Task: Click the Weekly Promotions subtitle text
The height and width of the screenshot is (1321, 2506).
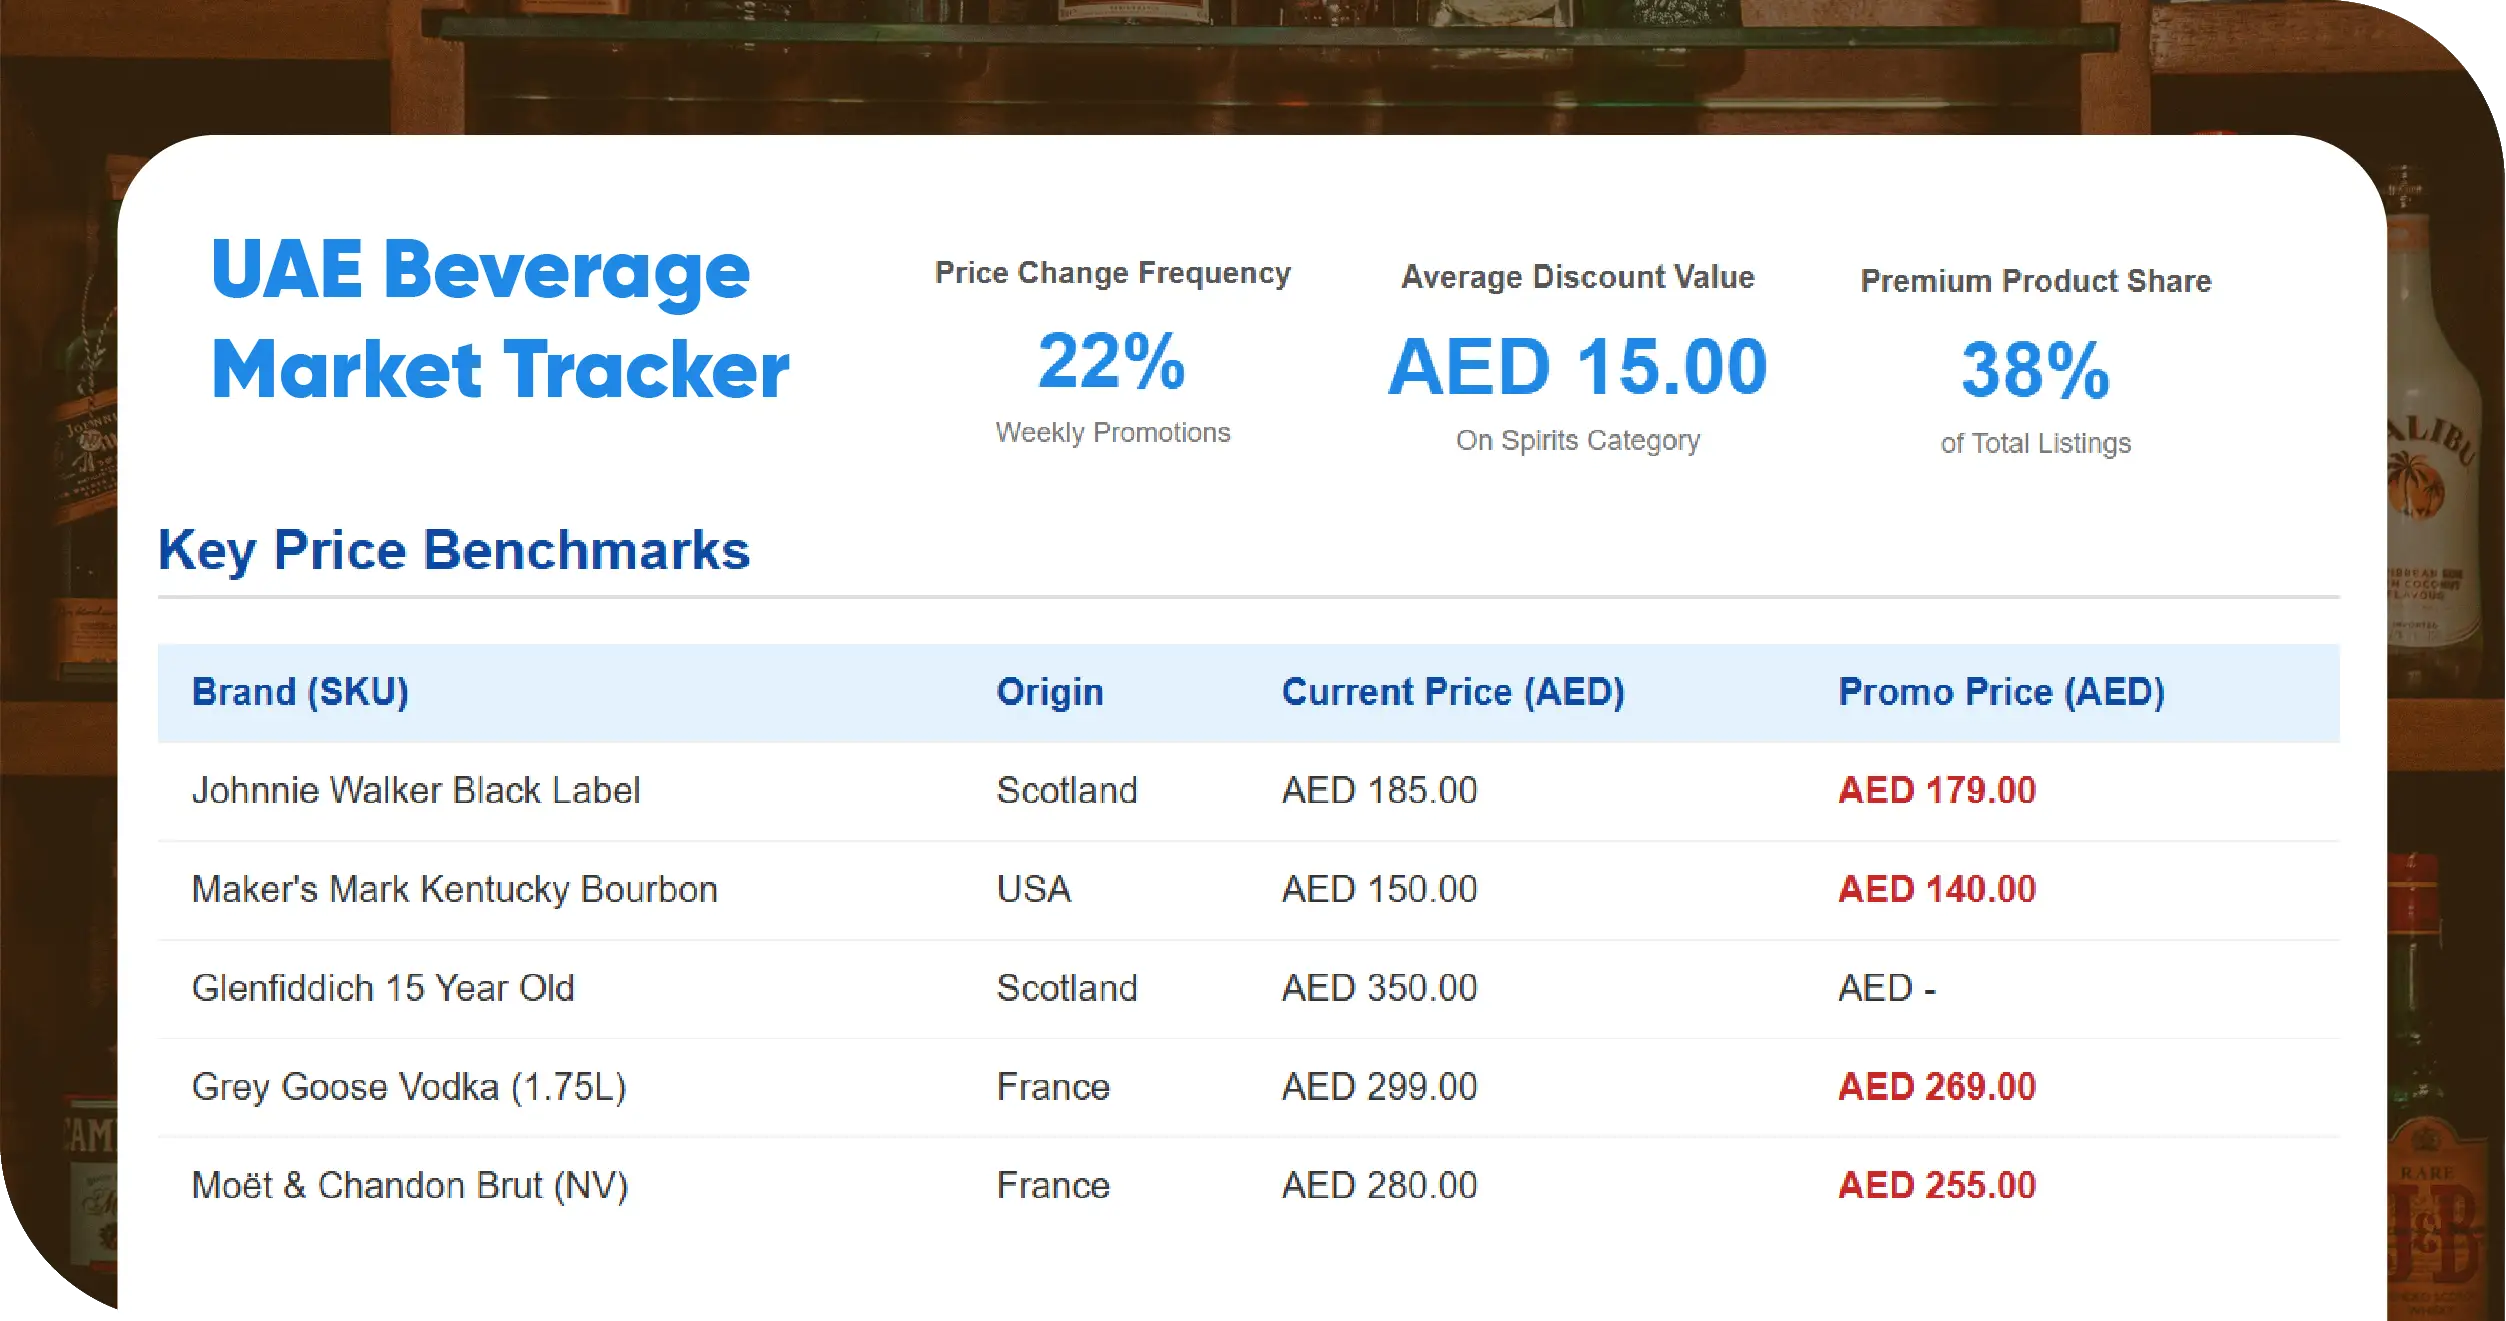Action: coord(1112,433)
